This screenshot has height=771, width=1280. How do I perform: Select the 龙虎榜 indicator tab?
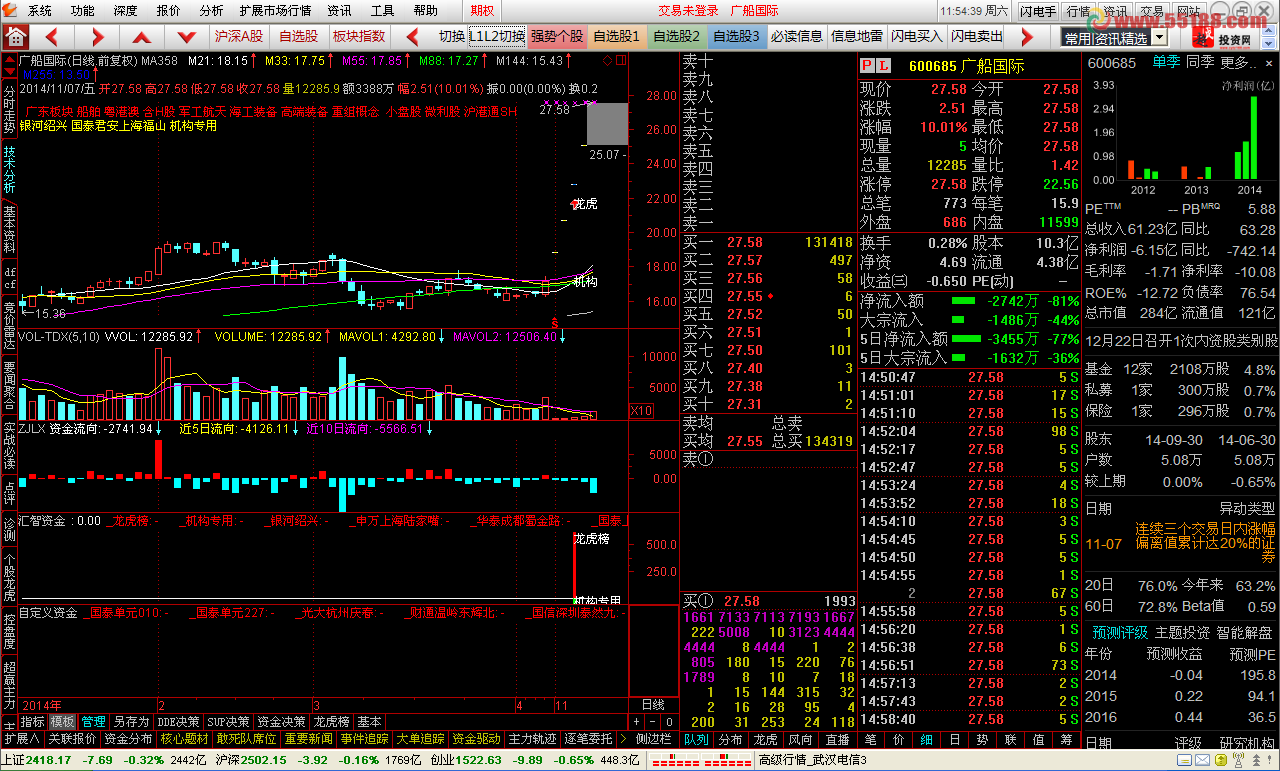[x=331, y=721]
